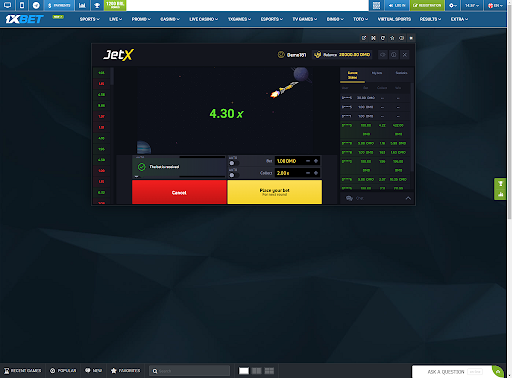Open the Payments button with dollar sign
The height and width of the screenshot is (378, 512).
[x=59, y=5]
